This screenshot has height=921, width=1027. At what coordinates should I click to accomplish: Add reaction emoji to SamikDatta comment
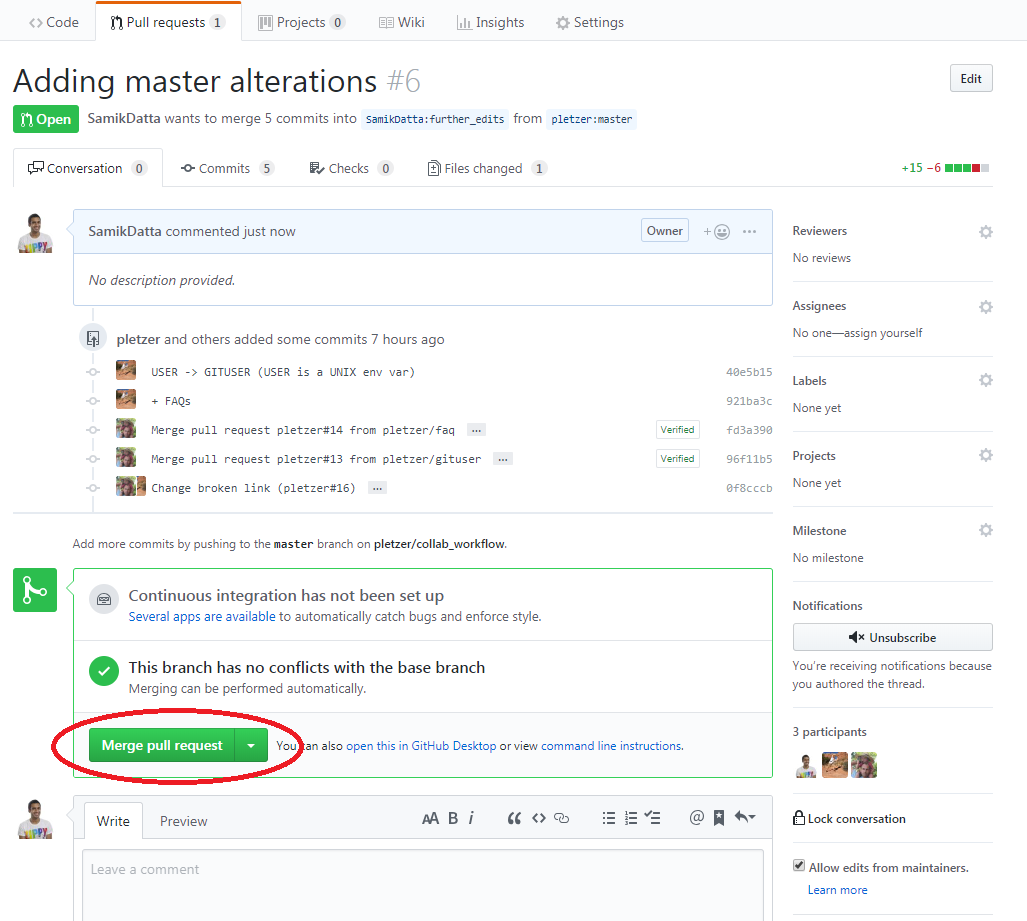(717, 232)
